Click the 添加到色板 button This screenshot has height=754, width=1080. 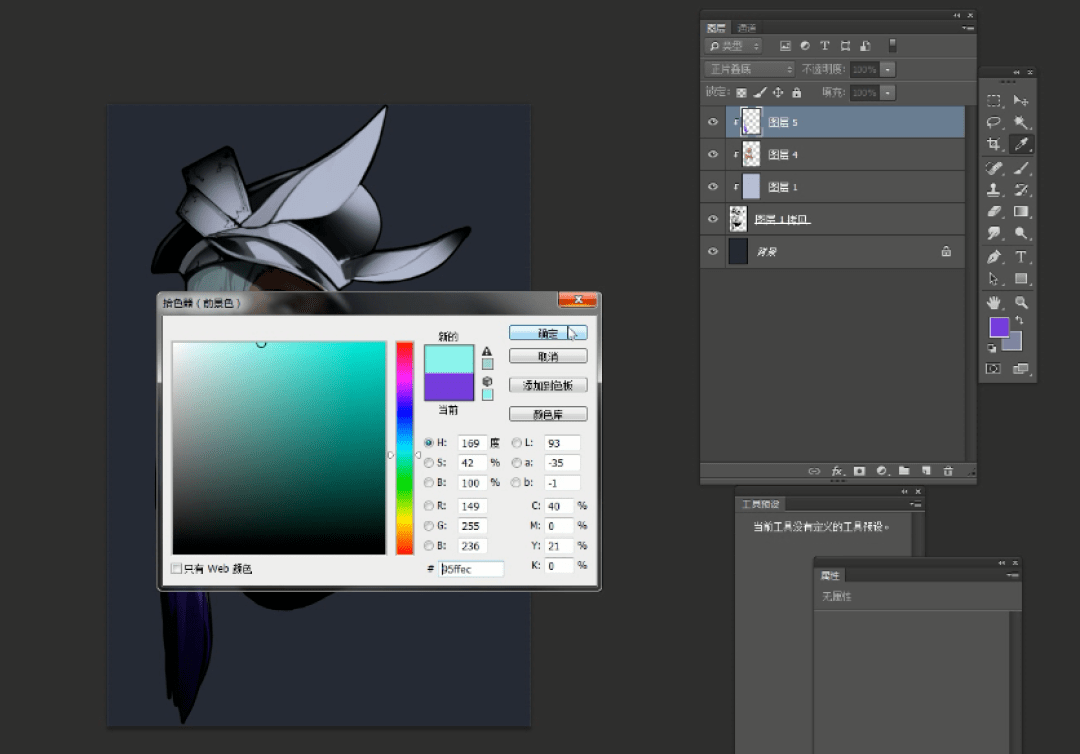tap(547, 385)
